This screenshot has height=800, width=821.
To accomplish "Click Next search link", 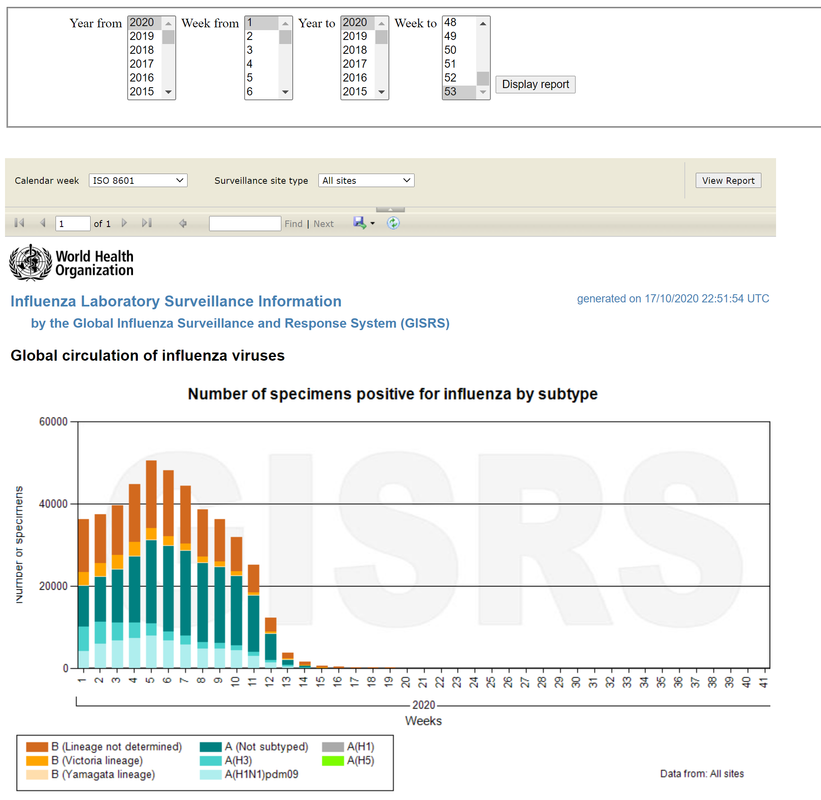I will tap(324, 224).
